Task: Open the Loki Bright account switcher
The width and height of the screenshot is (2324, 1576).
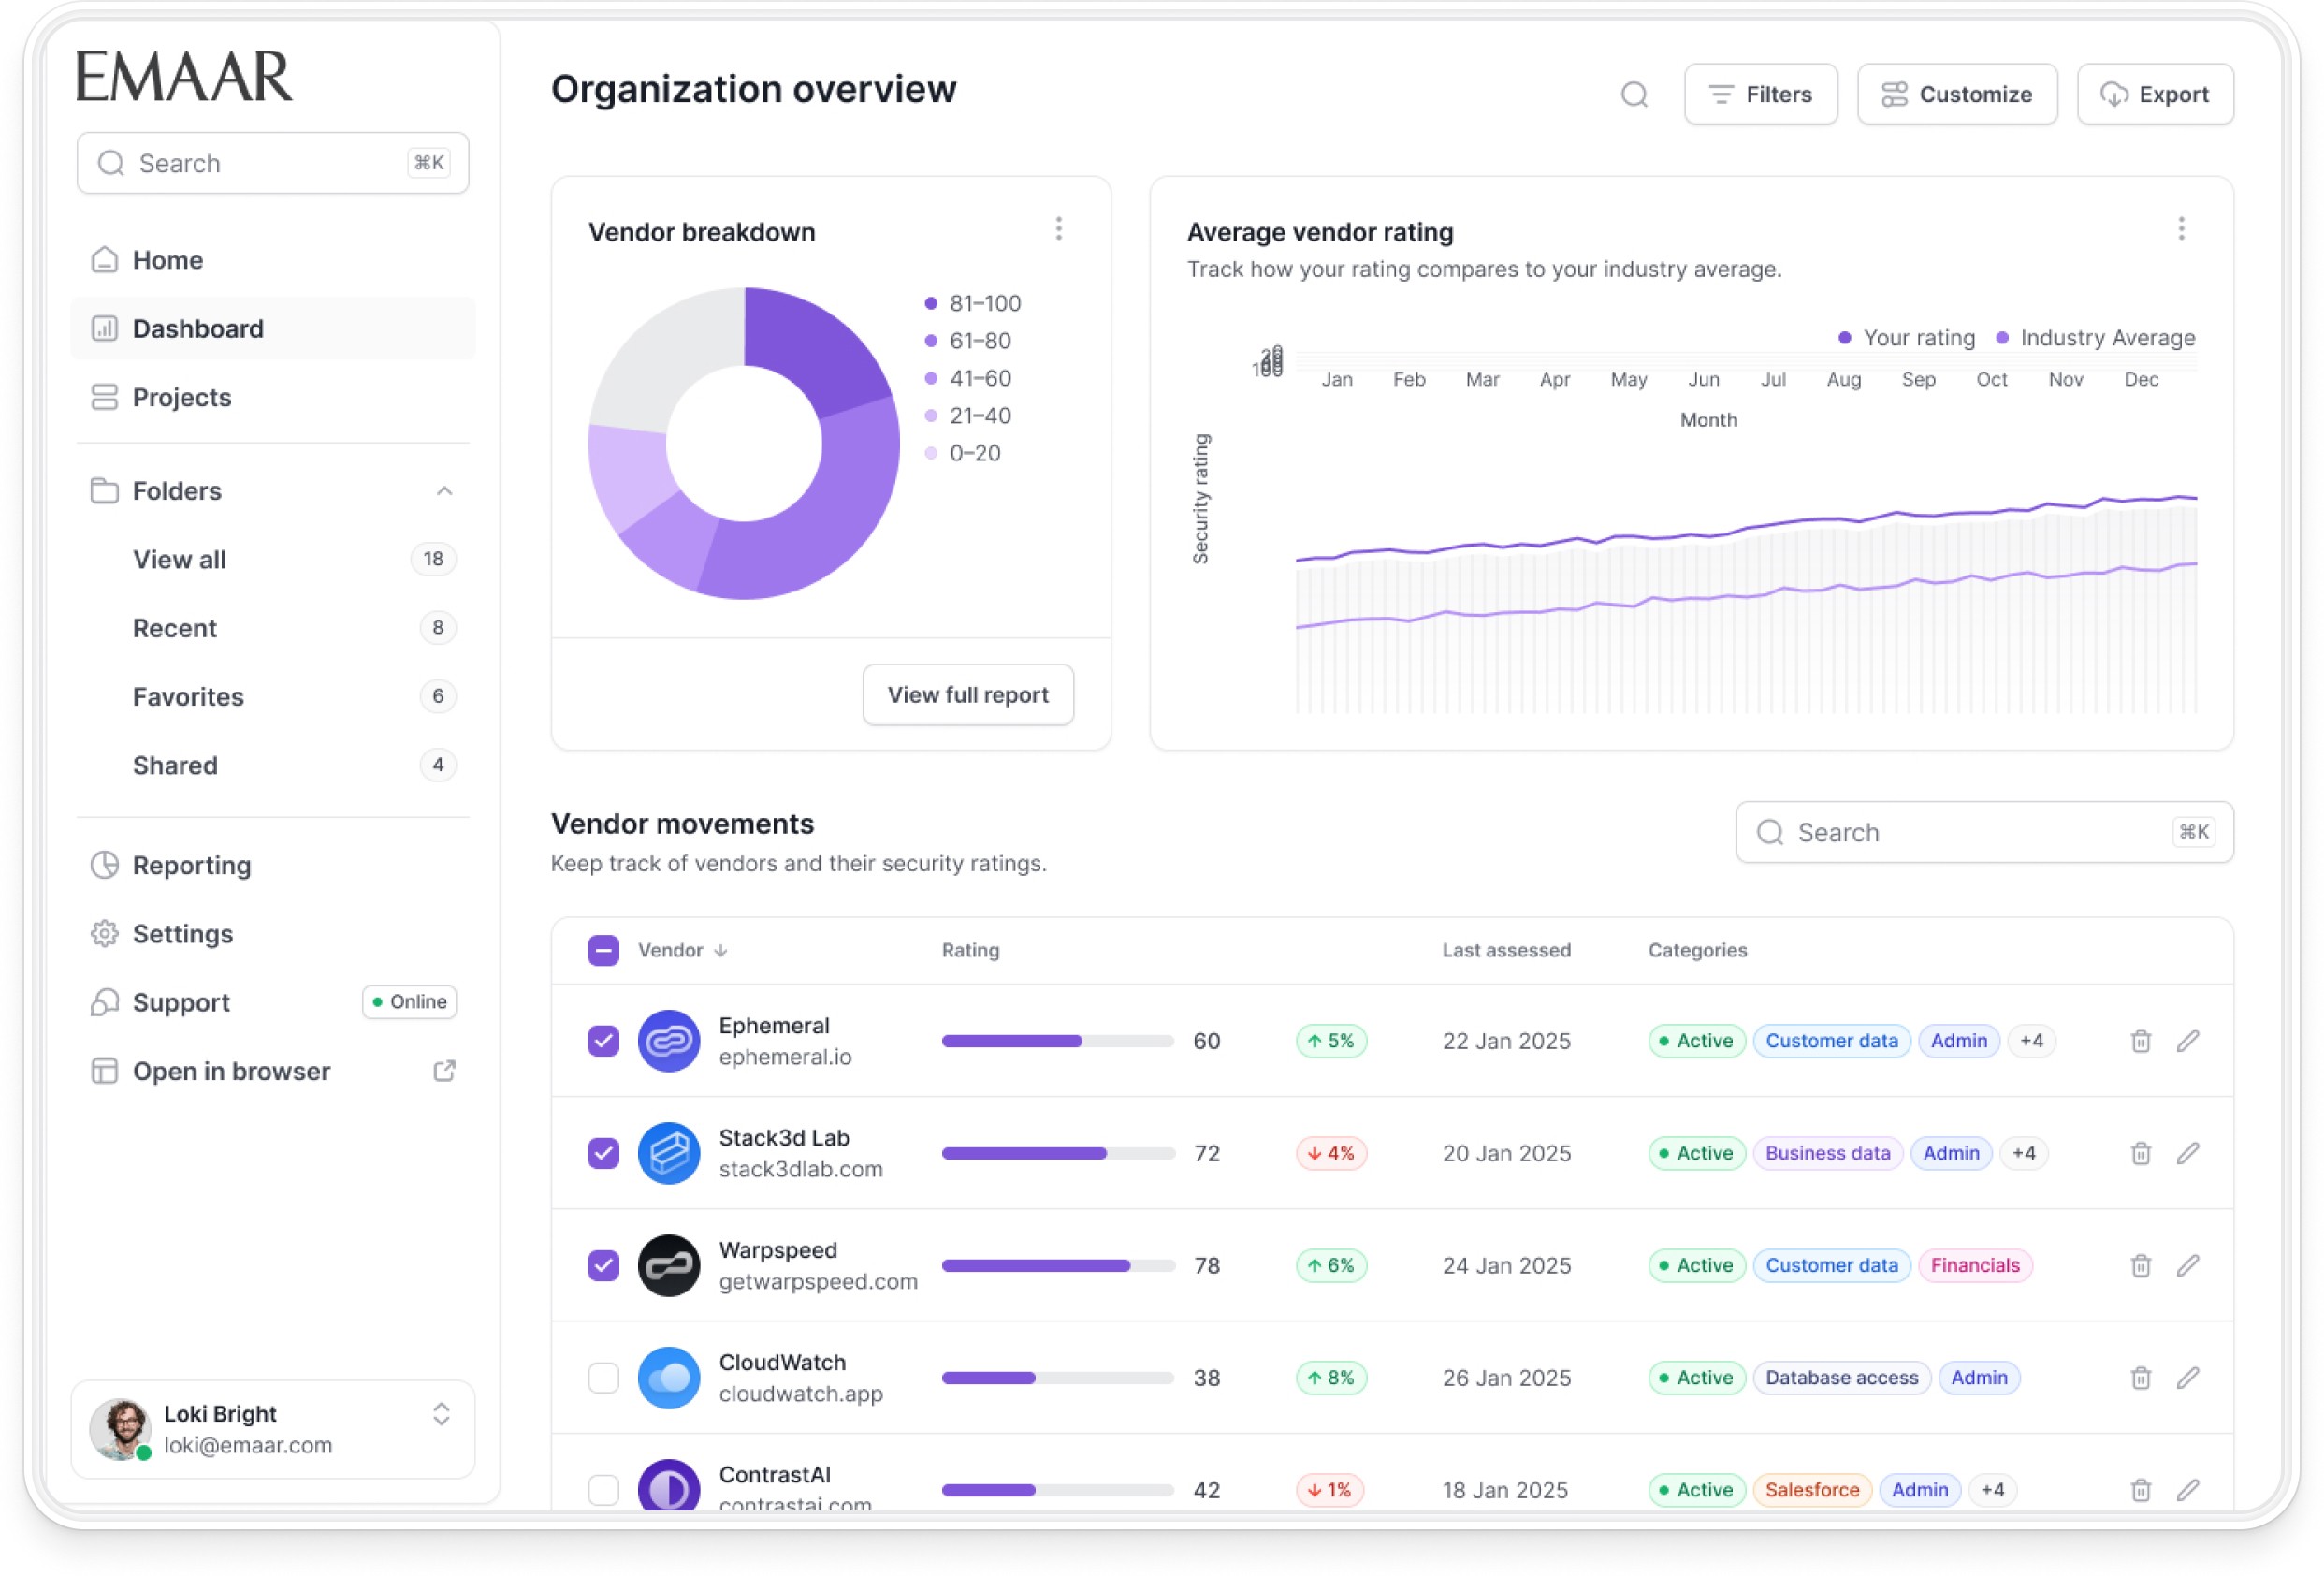Action: click(x=441, y=1414)
